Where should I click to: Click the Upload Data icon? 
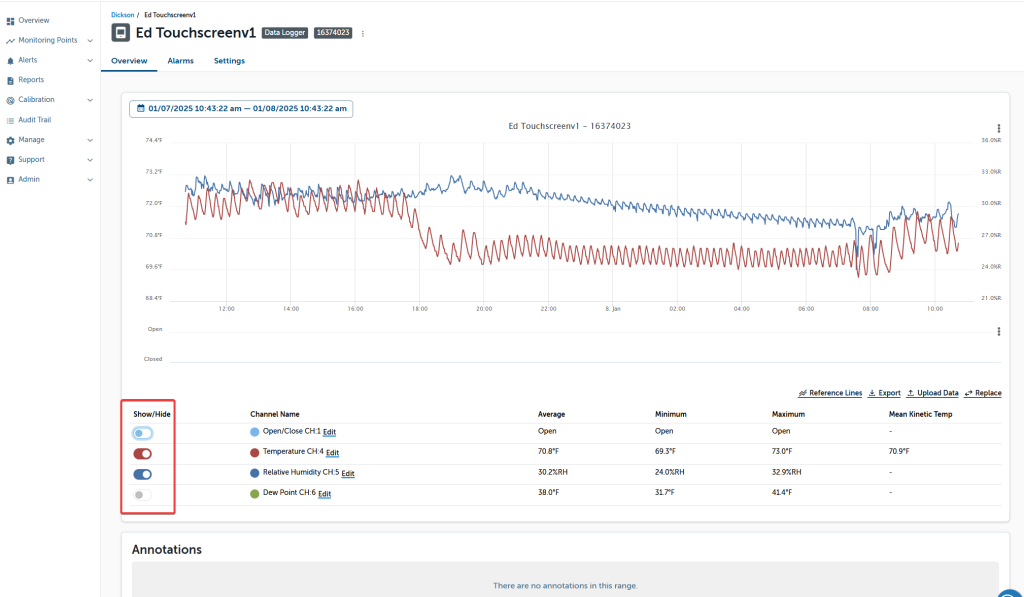(x=911, y=393)
